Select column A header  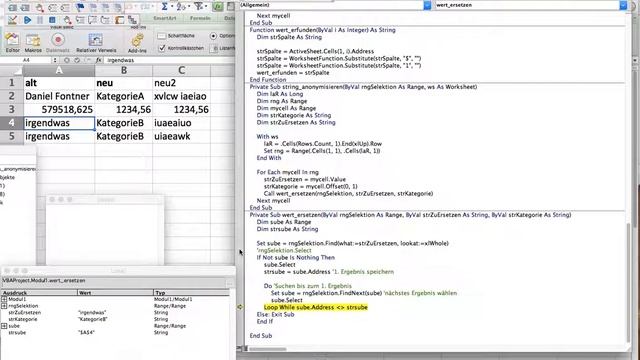59,70
